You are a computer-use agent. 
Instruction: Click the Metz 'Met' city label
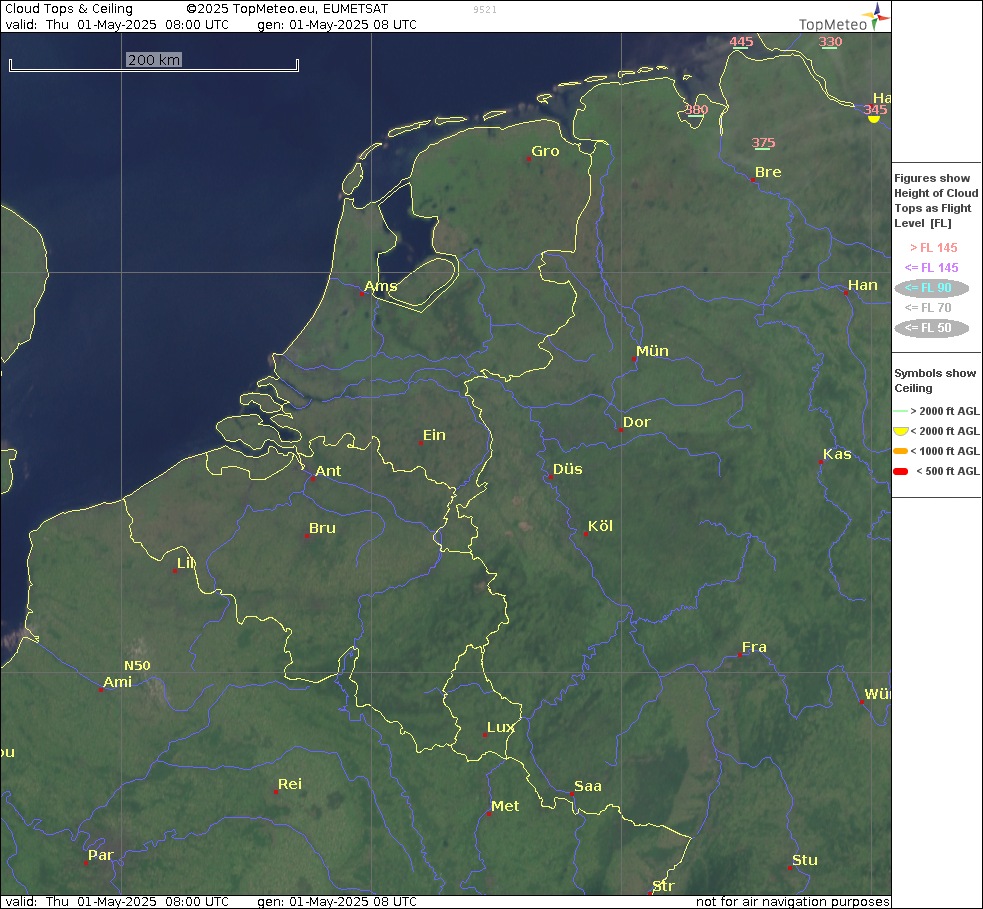505,806
